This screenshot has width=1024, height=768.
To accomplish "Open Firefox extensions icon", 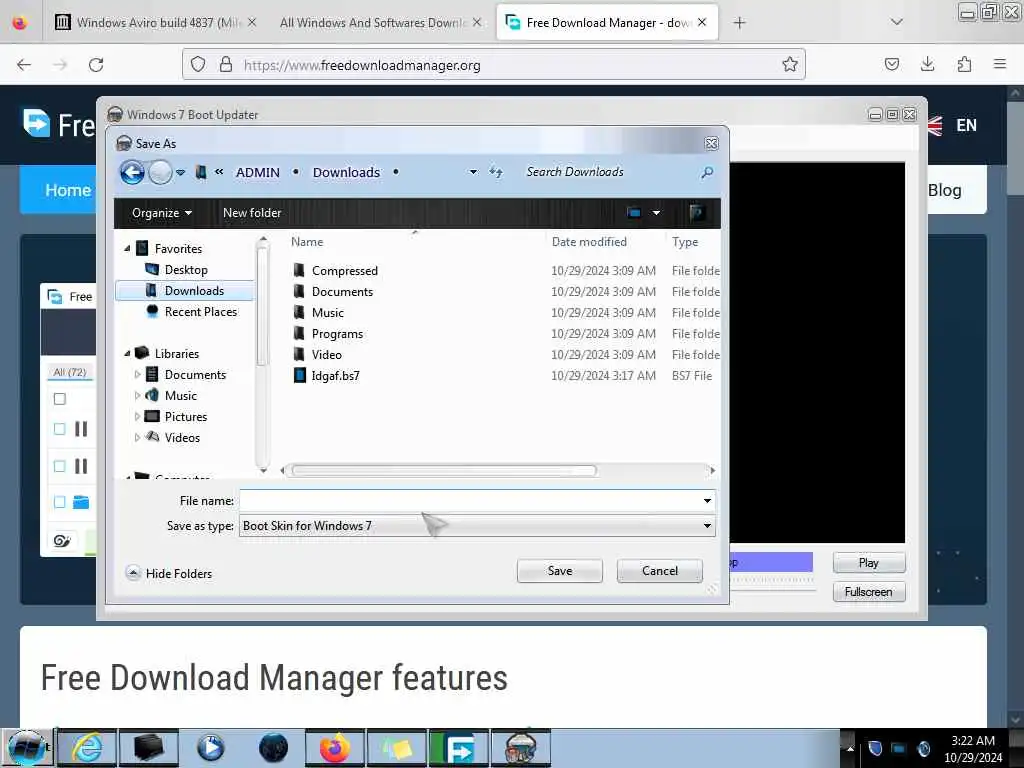I will (964, 64).
